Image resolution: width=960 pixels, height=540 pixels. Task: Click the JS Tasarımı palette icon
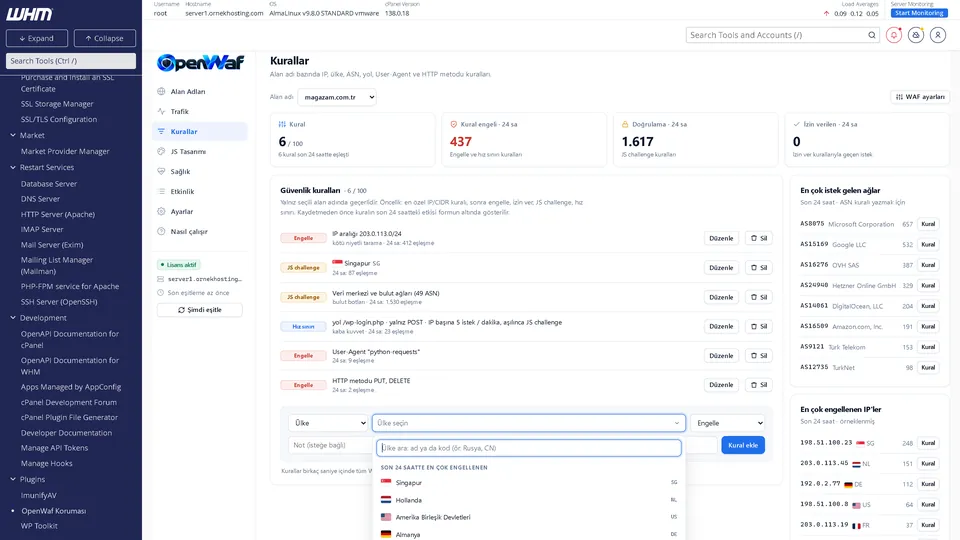tap(161, 151)
